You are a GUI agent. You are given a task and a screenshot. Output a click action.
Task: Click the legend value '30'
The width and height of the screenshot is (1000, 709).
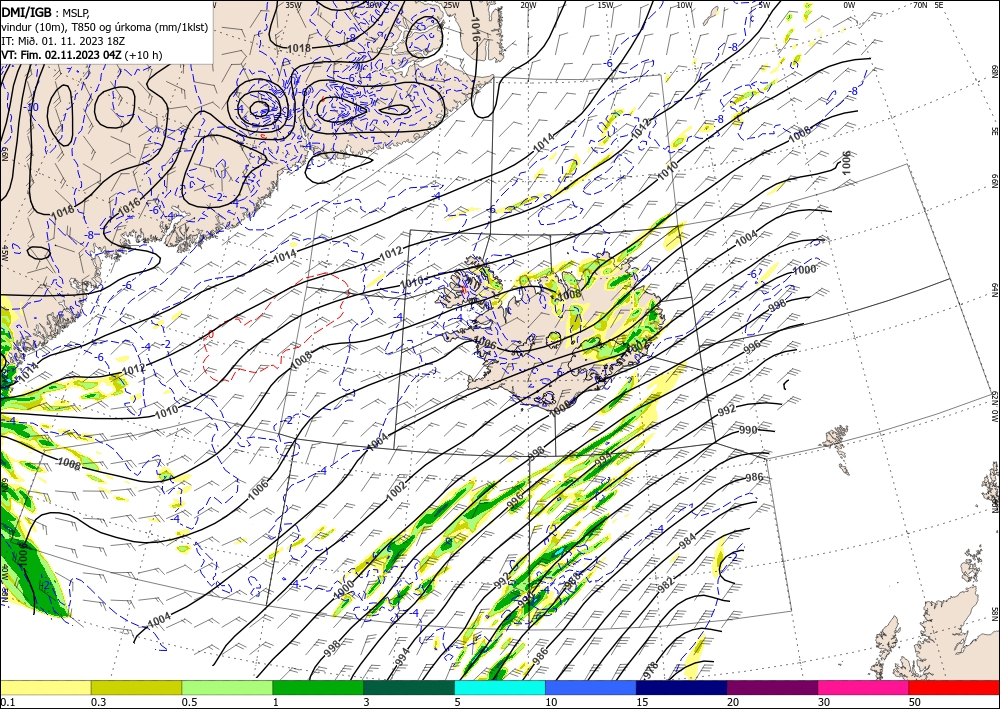pyautogui.click(x=824, y=702)
